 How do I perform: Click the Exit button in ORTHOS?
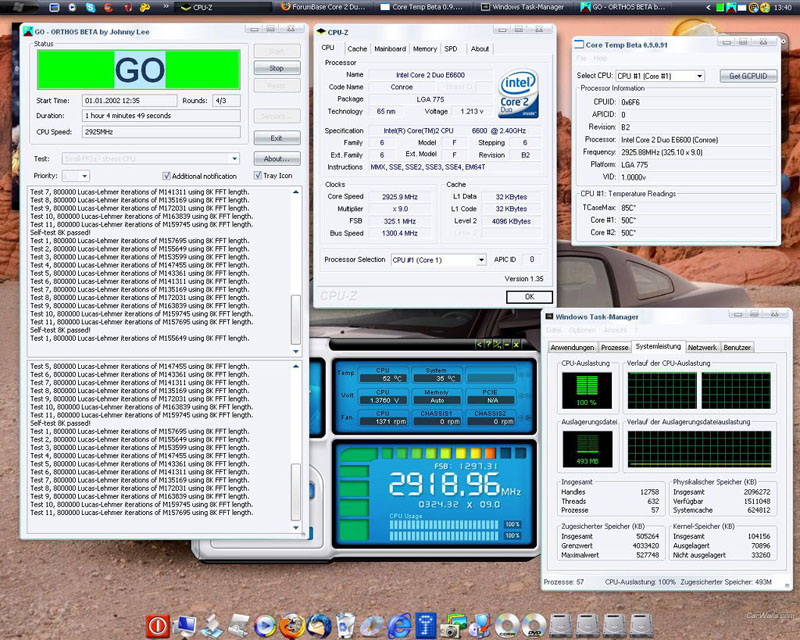(277, 138)
